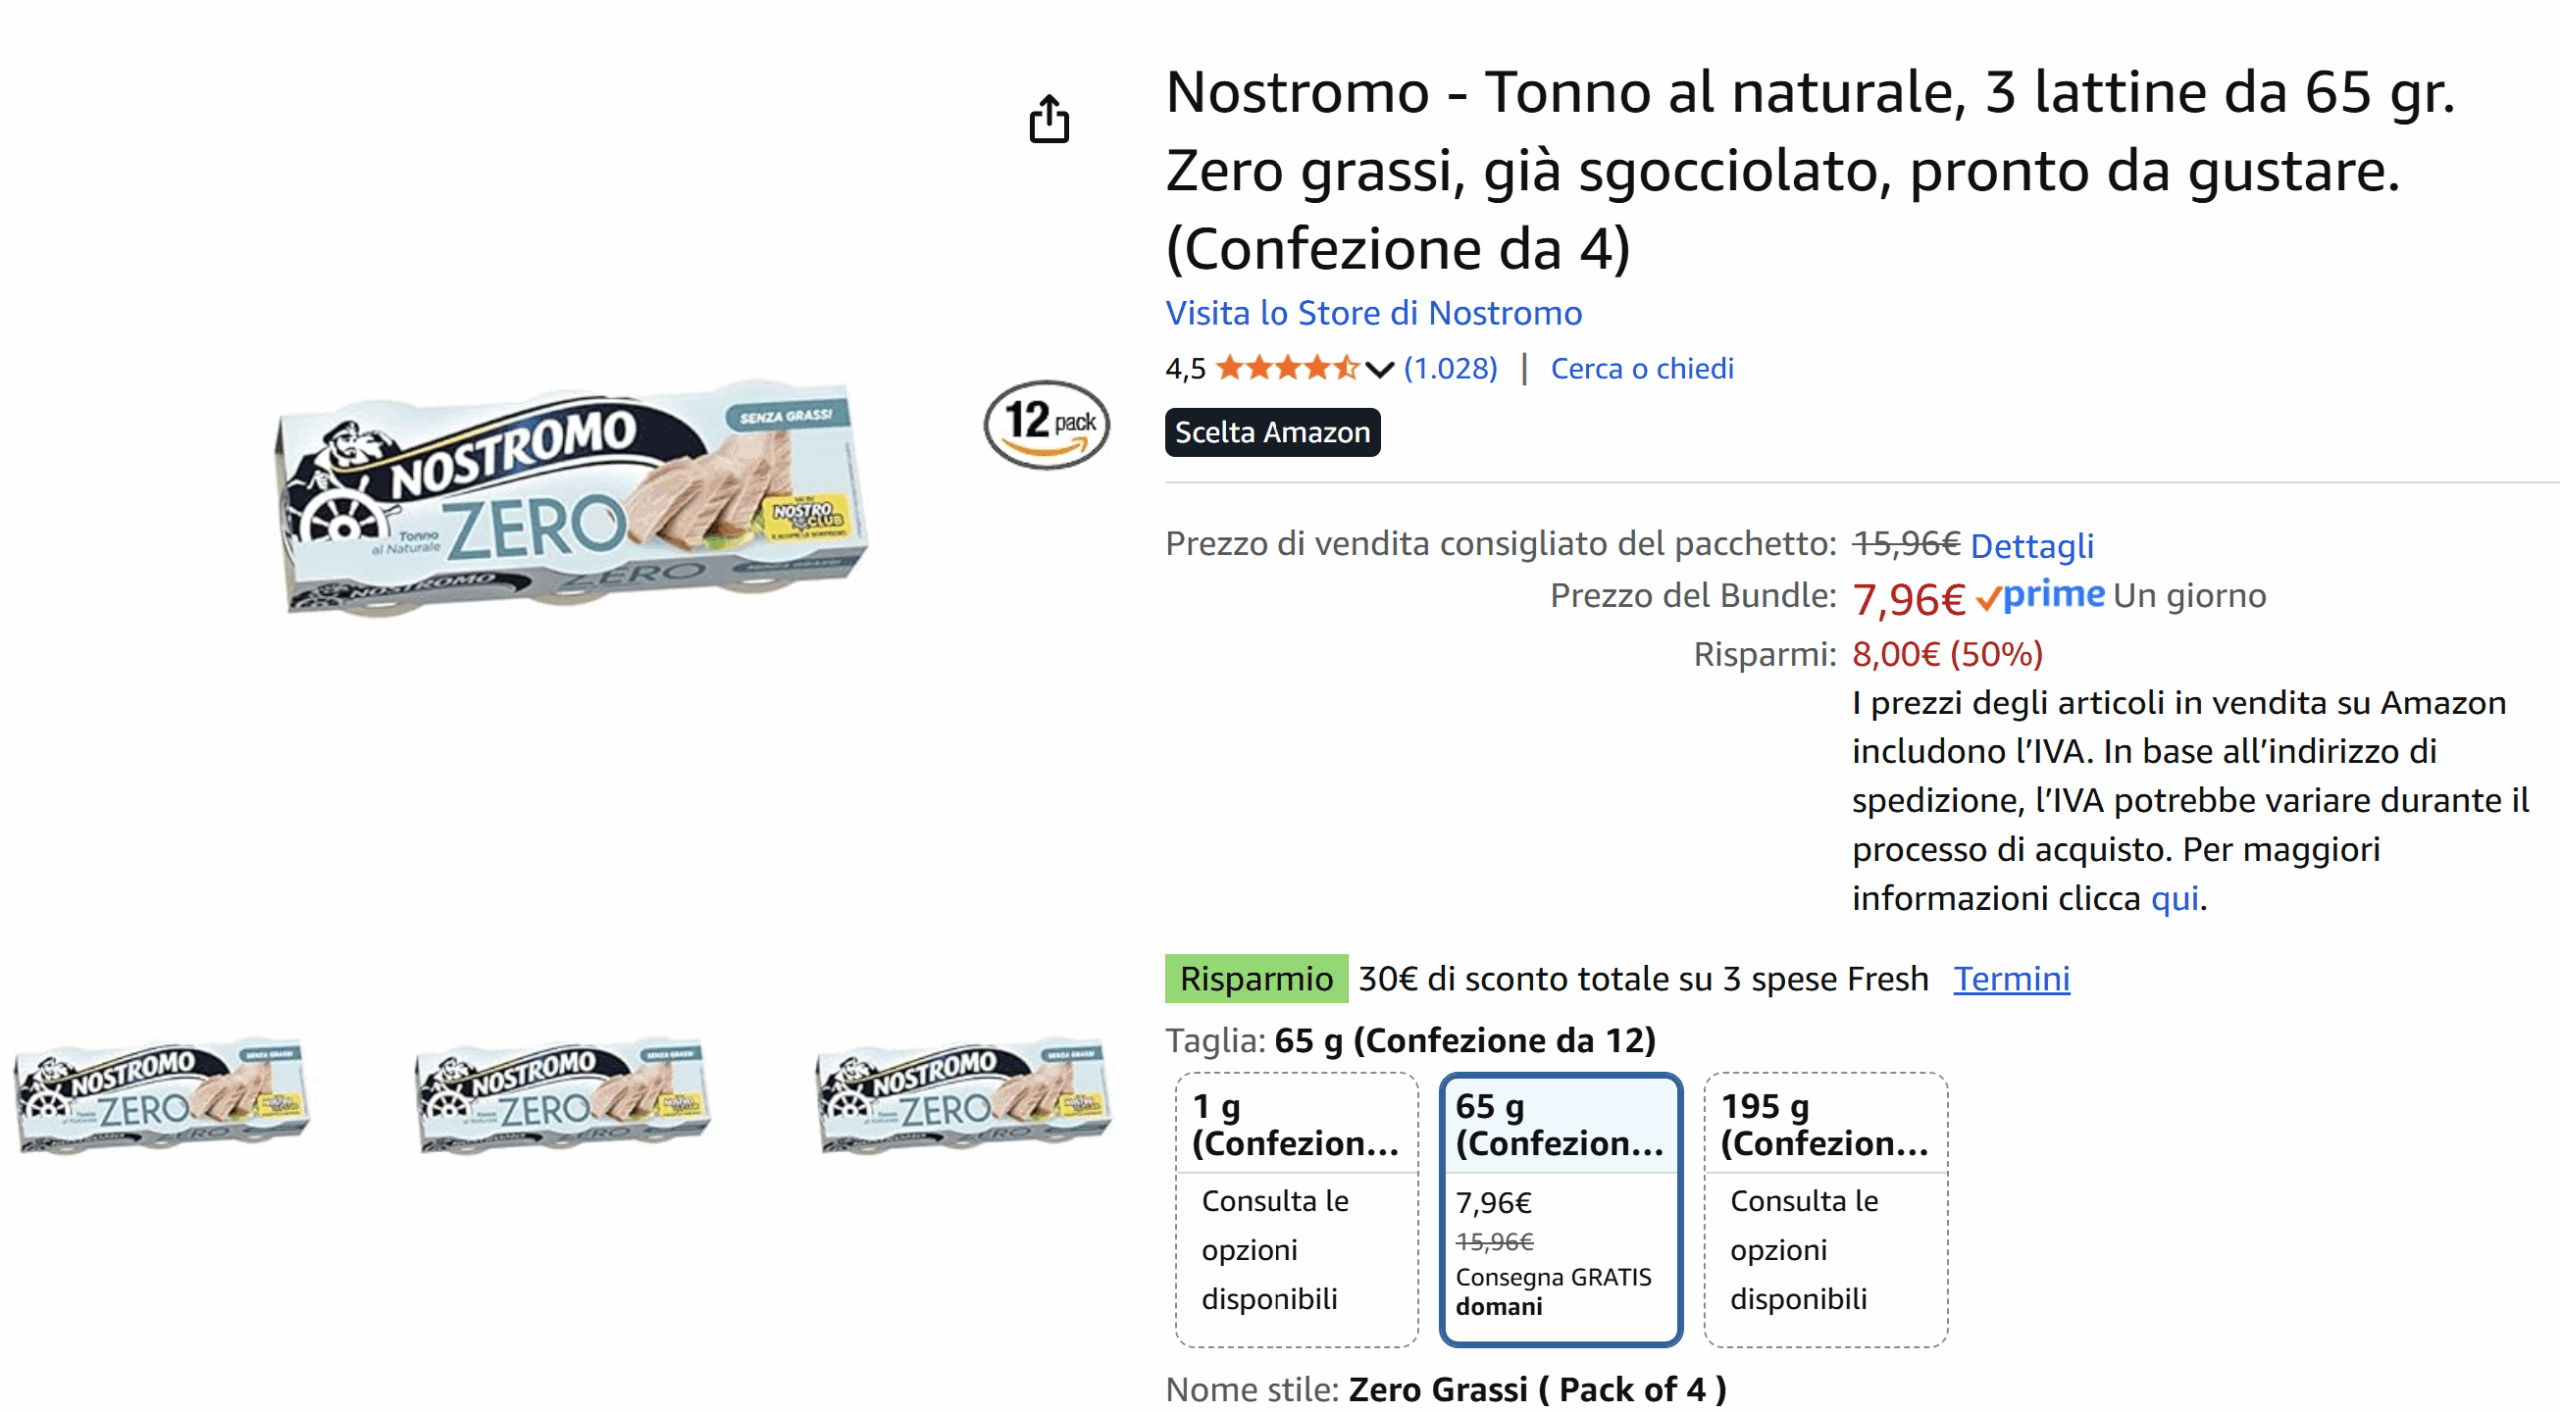Viewport: 2560px width, 1412px height.
Task: Select the 195 g pack size option
Action: point(1825,1210)
